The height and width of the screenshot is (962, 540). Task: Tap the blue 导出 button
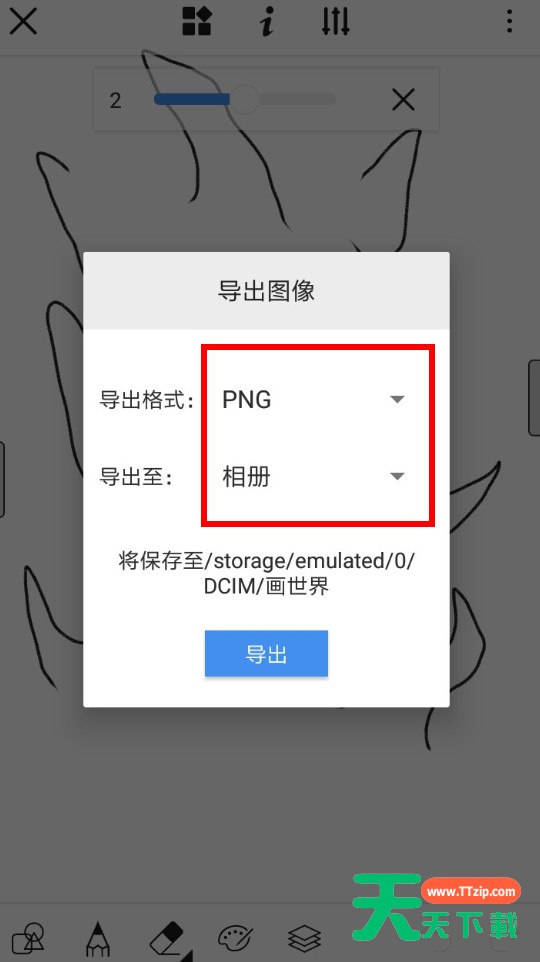click(266, 654)
